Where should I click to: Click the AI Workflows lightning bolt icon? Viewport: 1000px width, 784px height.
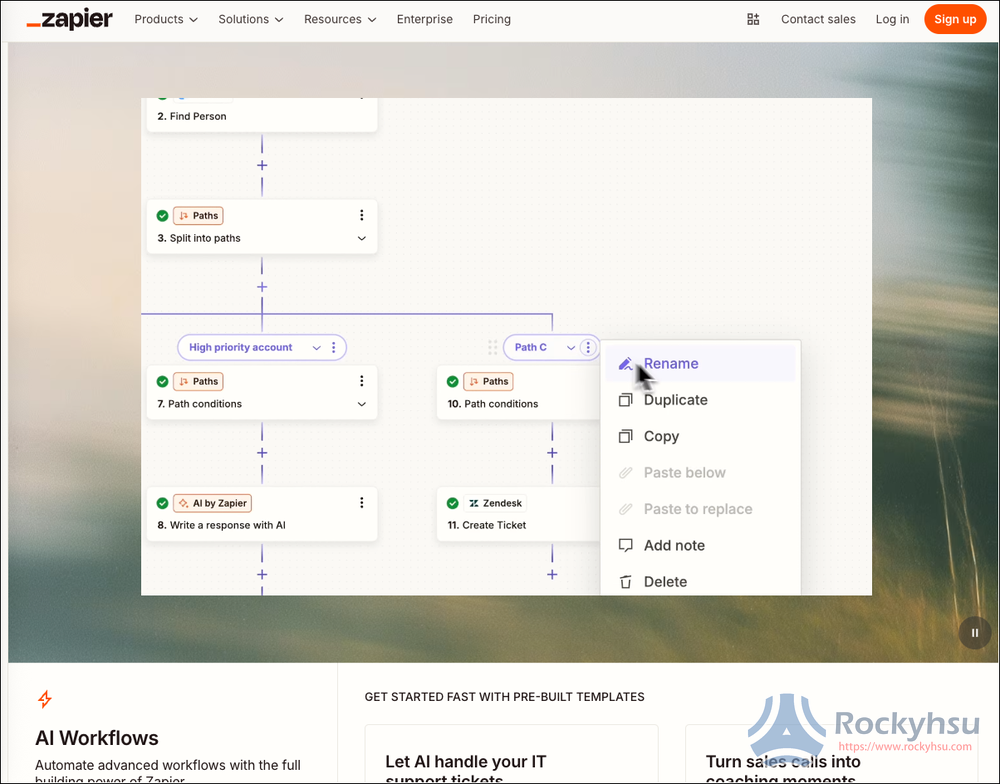point(45,699)
